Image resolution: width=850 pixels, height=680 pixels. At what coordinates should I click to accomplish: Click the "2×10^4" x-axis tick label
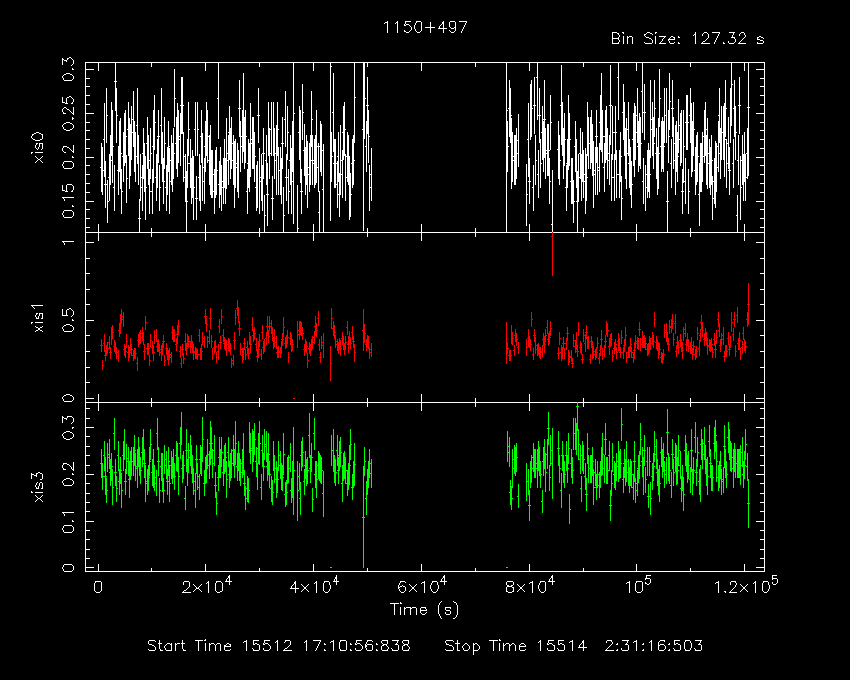[207, 586]
